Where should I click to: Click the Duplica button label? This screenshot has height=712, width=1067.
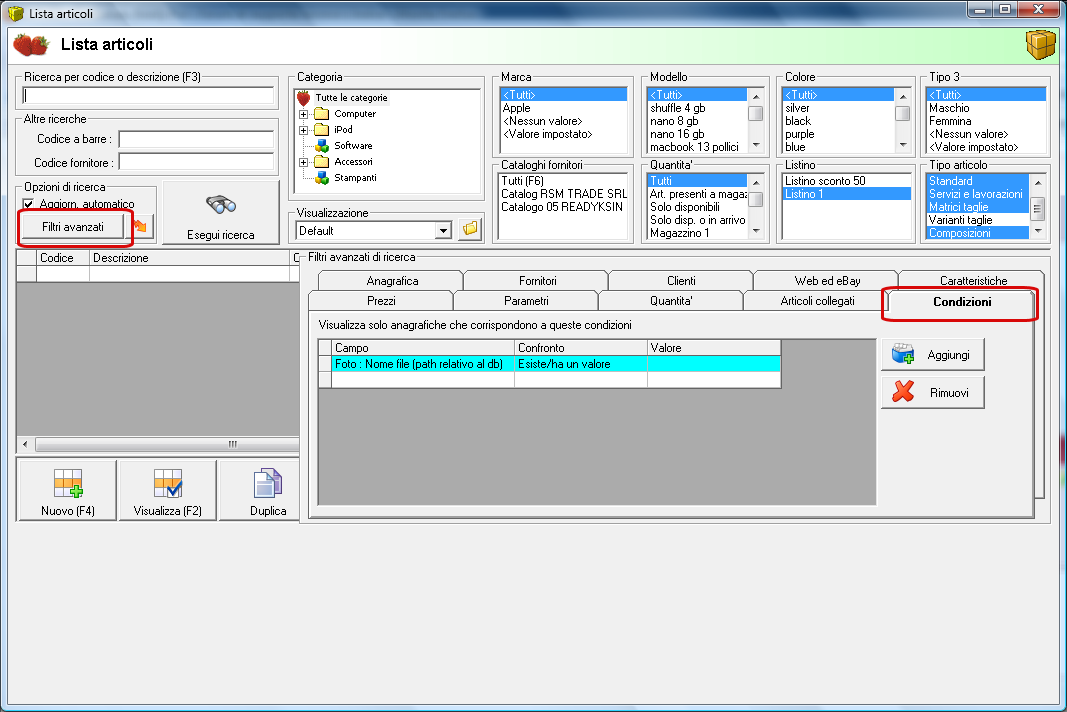(x=267, y=511)
